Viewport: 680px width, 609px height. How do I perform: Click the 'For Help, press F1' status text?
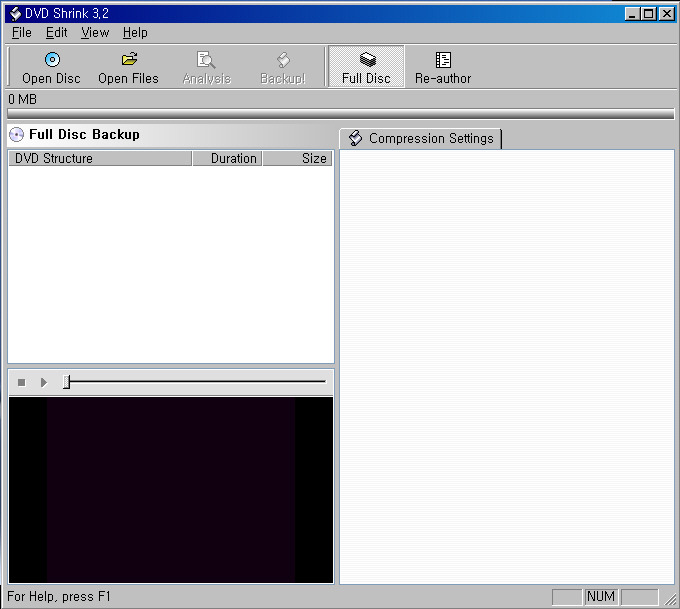click(59, 597)
